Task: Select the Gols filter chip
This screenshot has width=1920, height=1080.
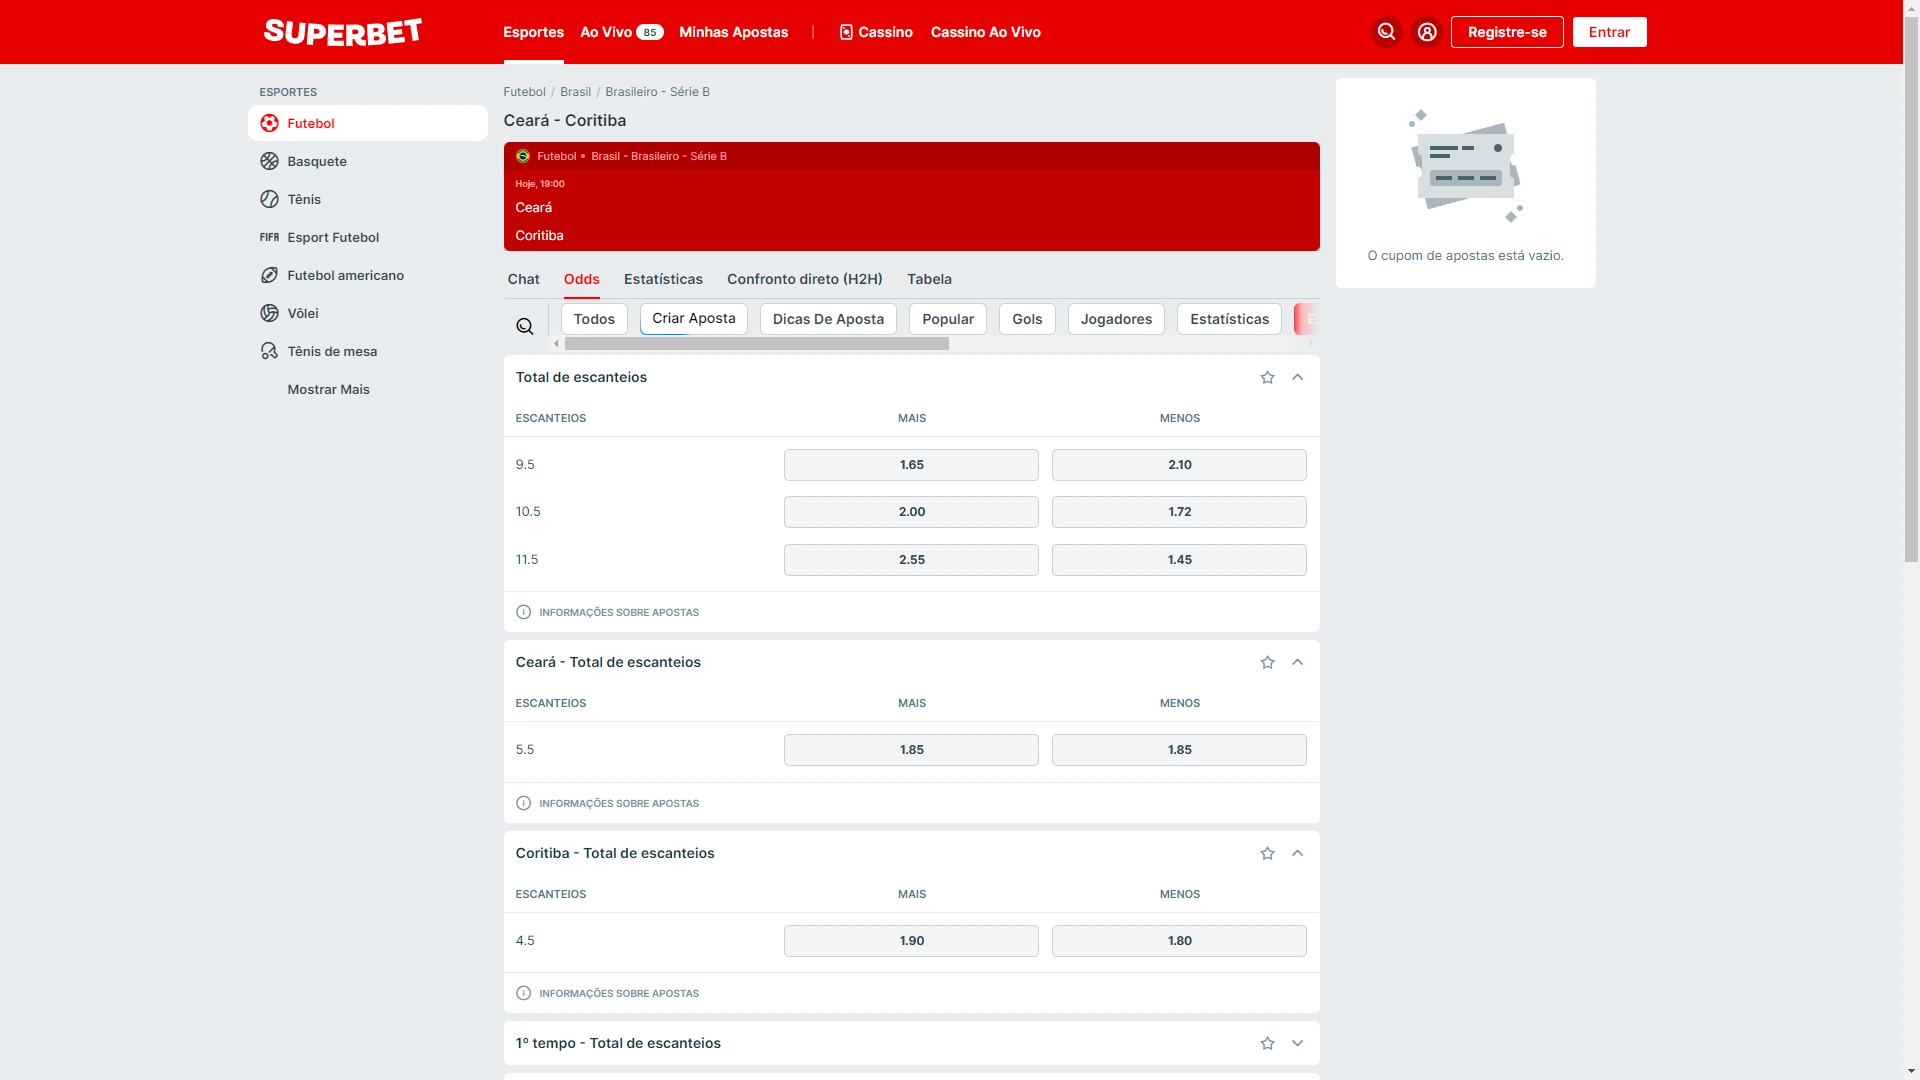Action: 1027,319
